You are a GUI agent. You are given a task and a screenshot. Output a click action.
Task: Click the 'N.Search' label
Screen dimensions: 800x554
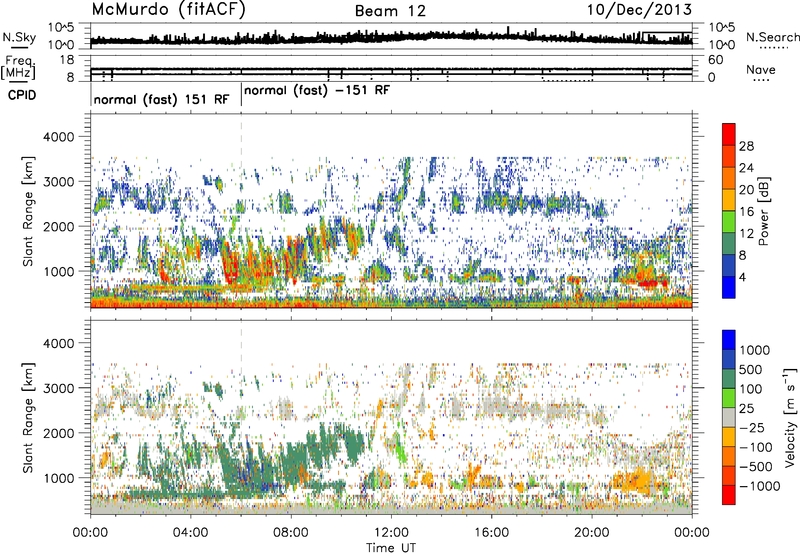[x=773, y=37]
